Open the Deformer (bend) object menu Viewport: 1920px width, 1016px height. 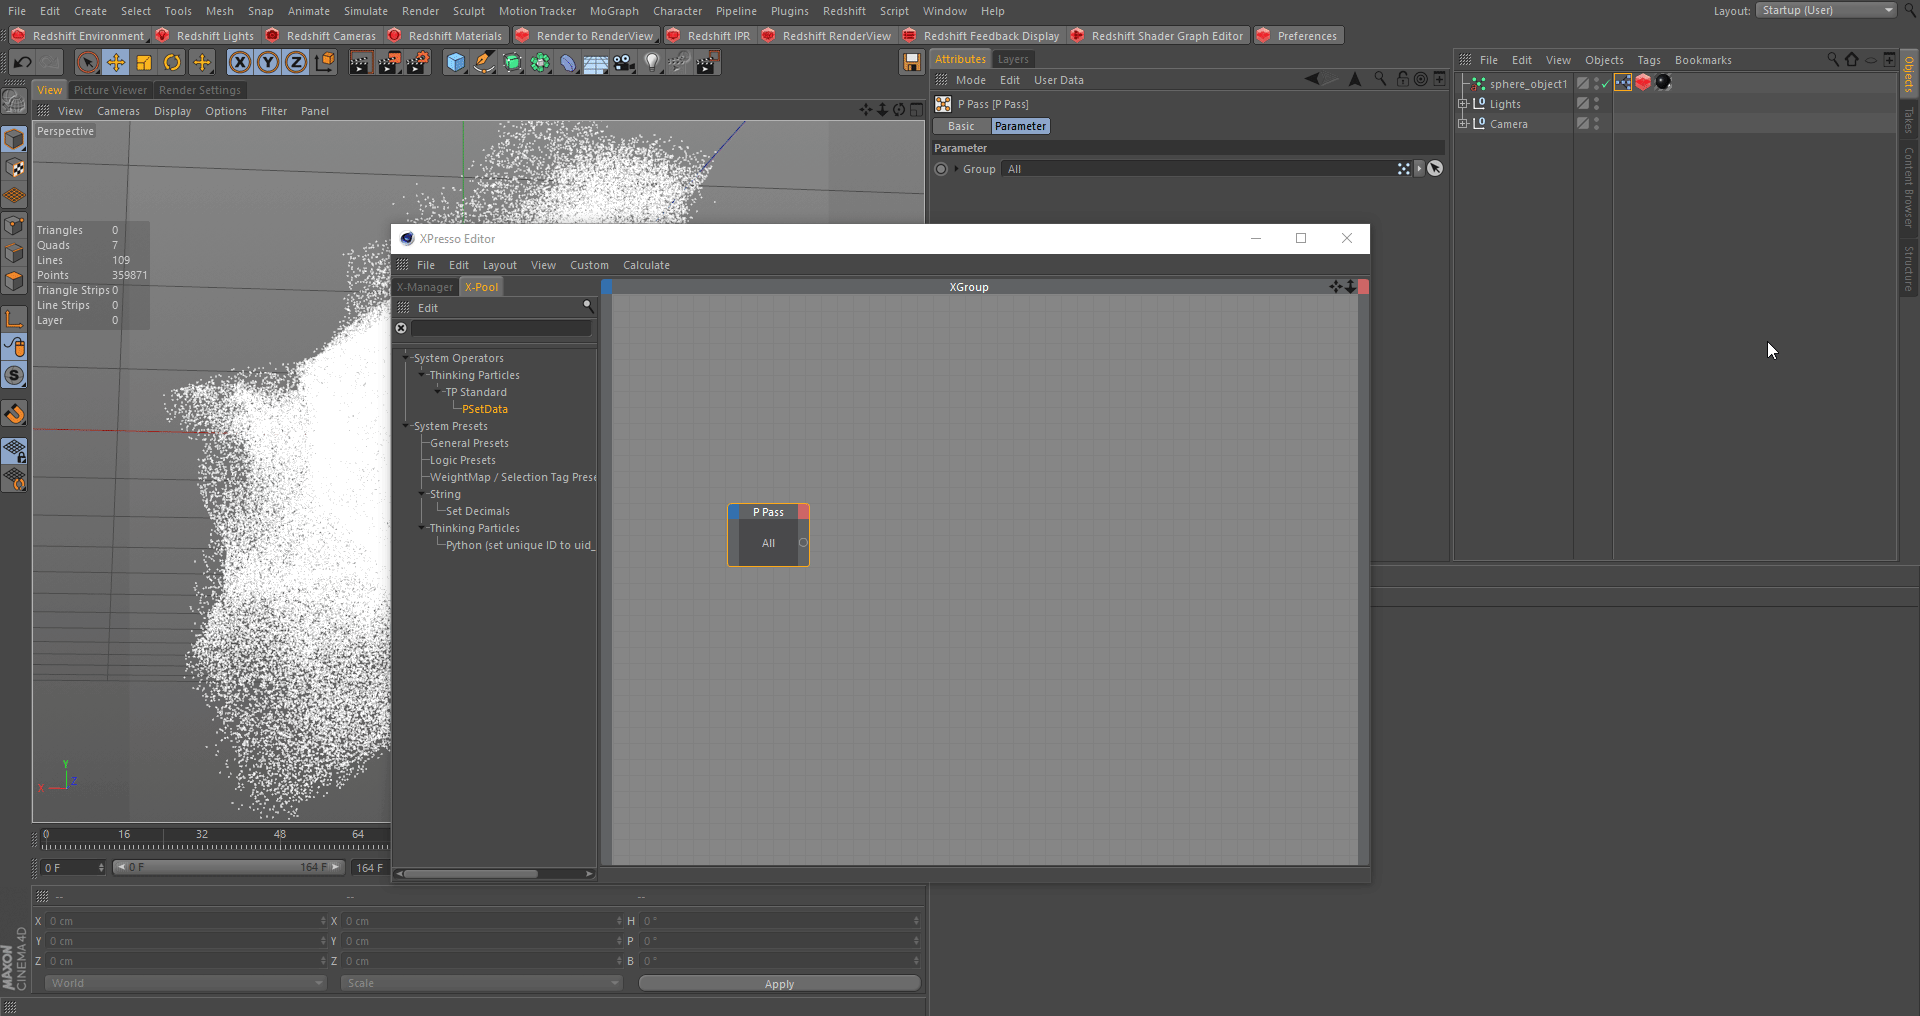coord(568,63)
